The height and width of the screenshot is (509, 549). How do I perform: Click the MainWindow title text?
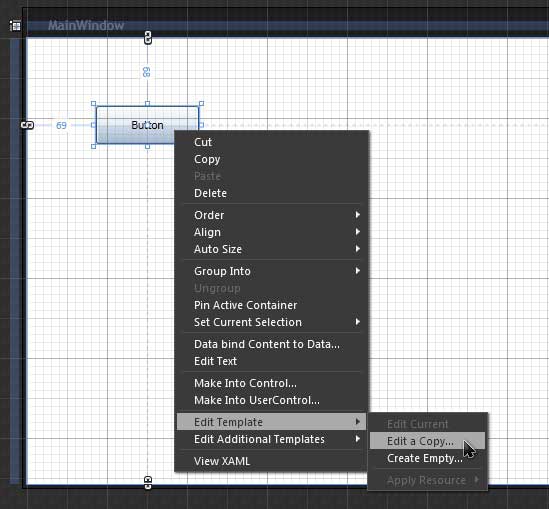[x=86, y=25]
